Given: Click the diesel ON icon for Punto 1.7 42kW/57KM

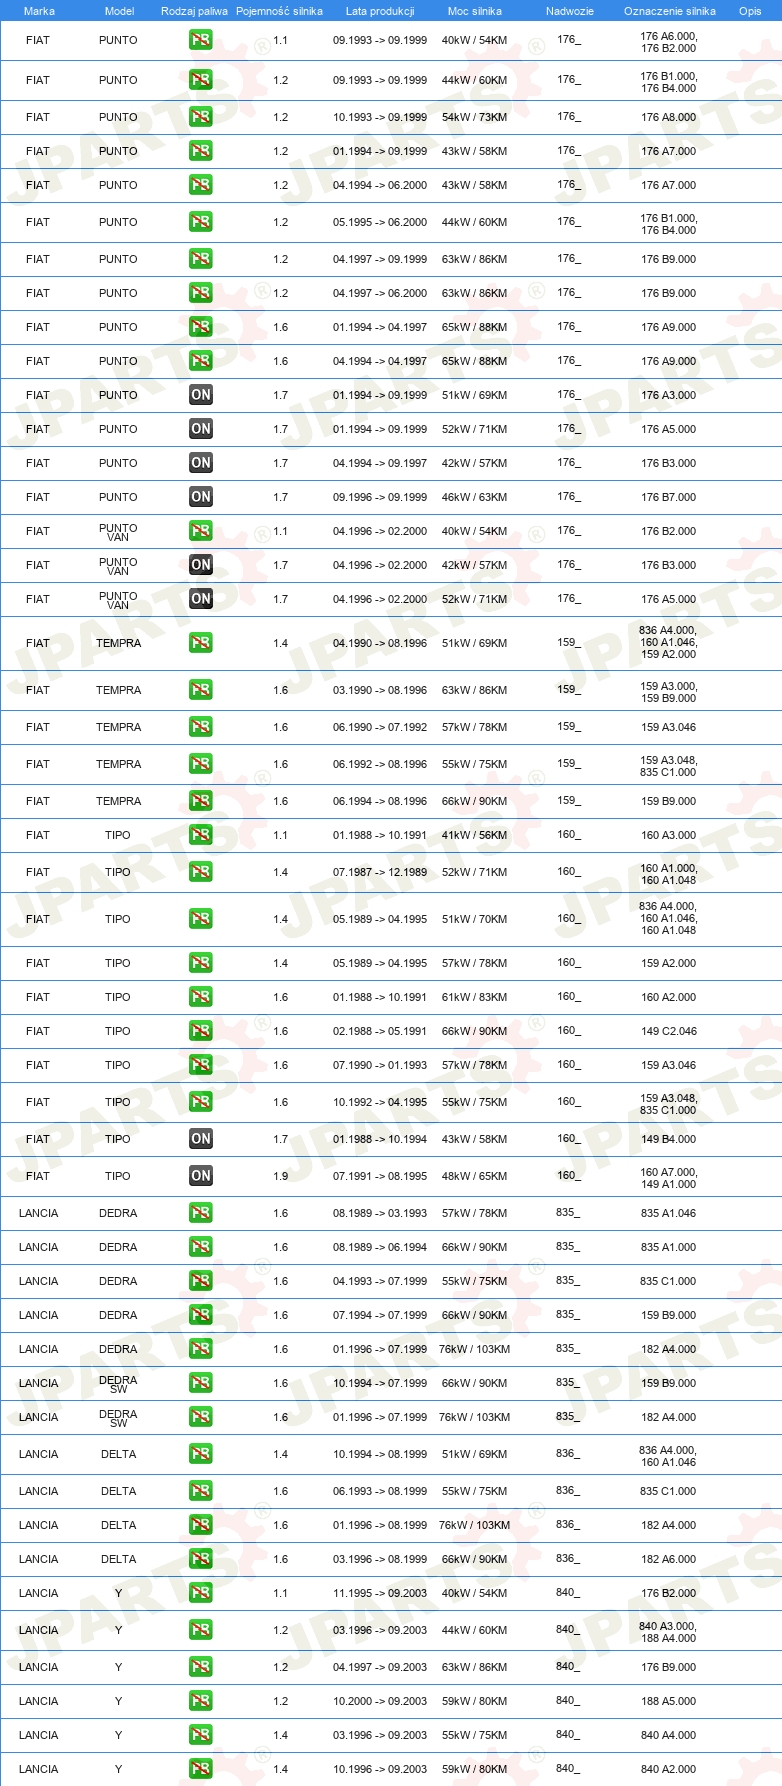Looking at the screenshot, I should coord(201,463).
